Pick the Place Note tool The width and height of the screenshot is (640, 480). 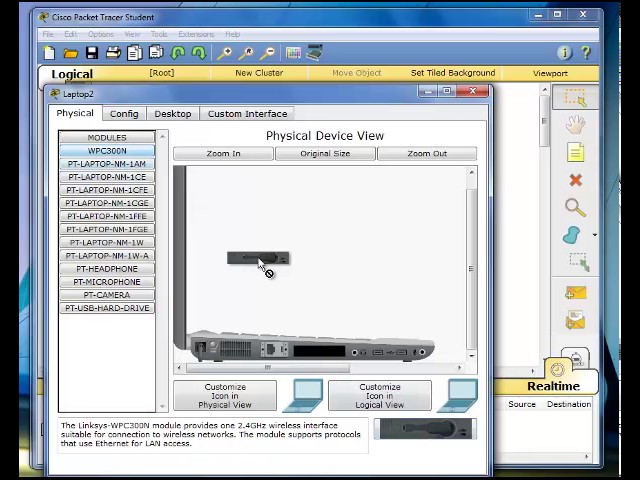576,153
